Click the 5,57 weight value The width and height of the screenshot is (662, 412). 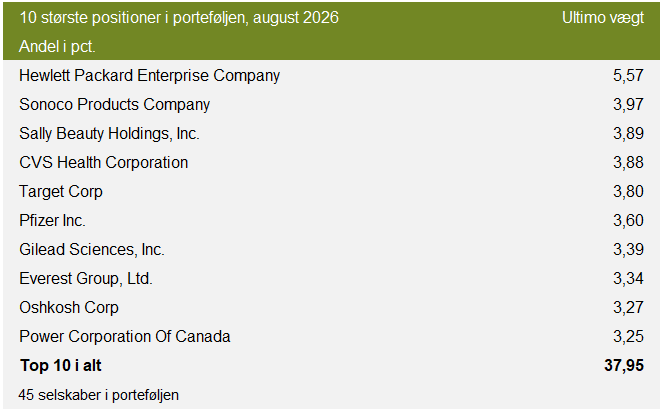(x=628, y=76)
